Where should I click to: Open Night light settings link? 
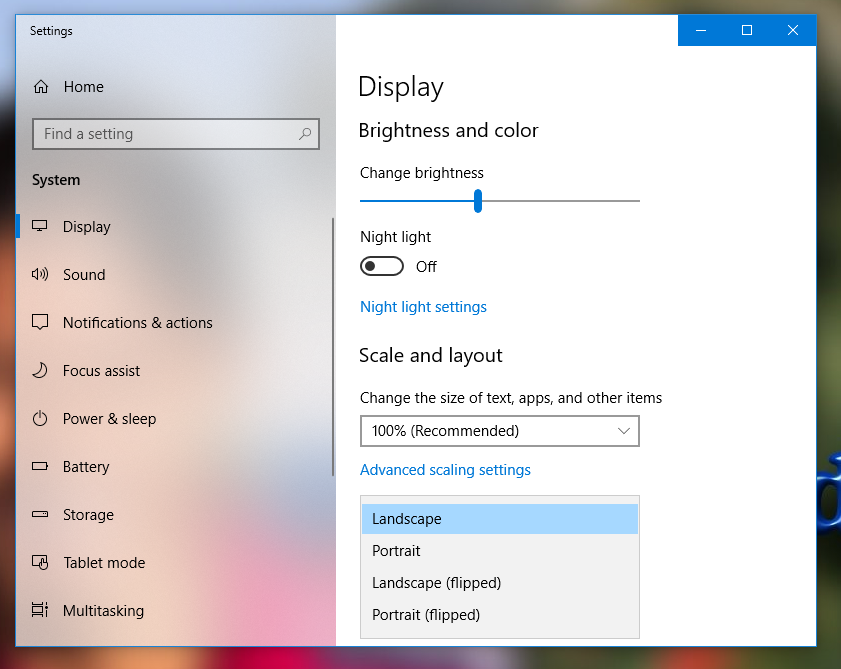point(423,307)
